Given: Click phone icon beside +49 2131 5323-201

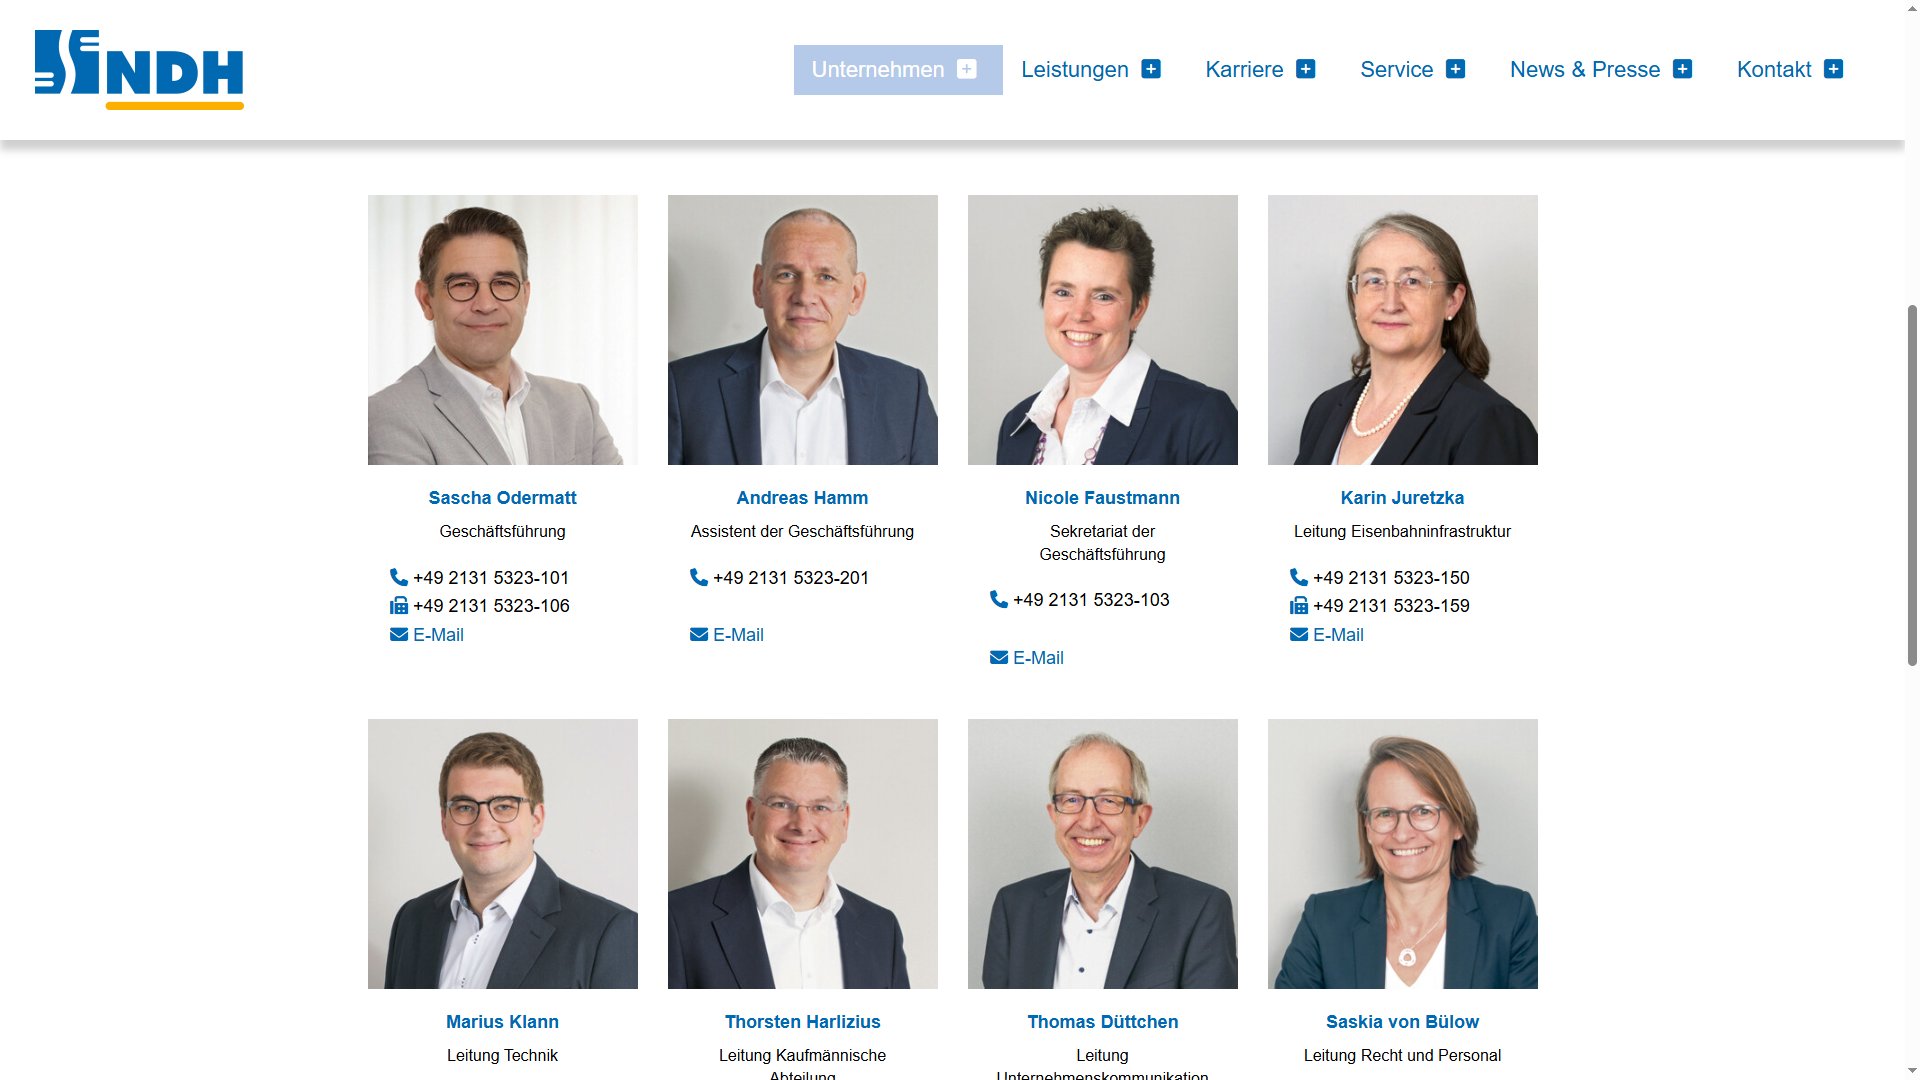Looking at the screenshot, I should tap(698, 577).
